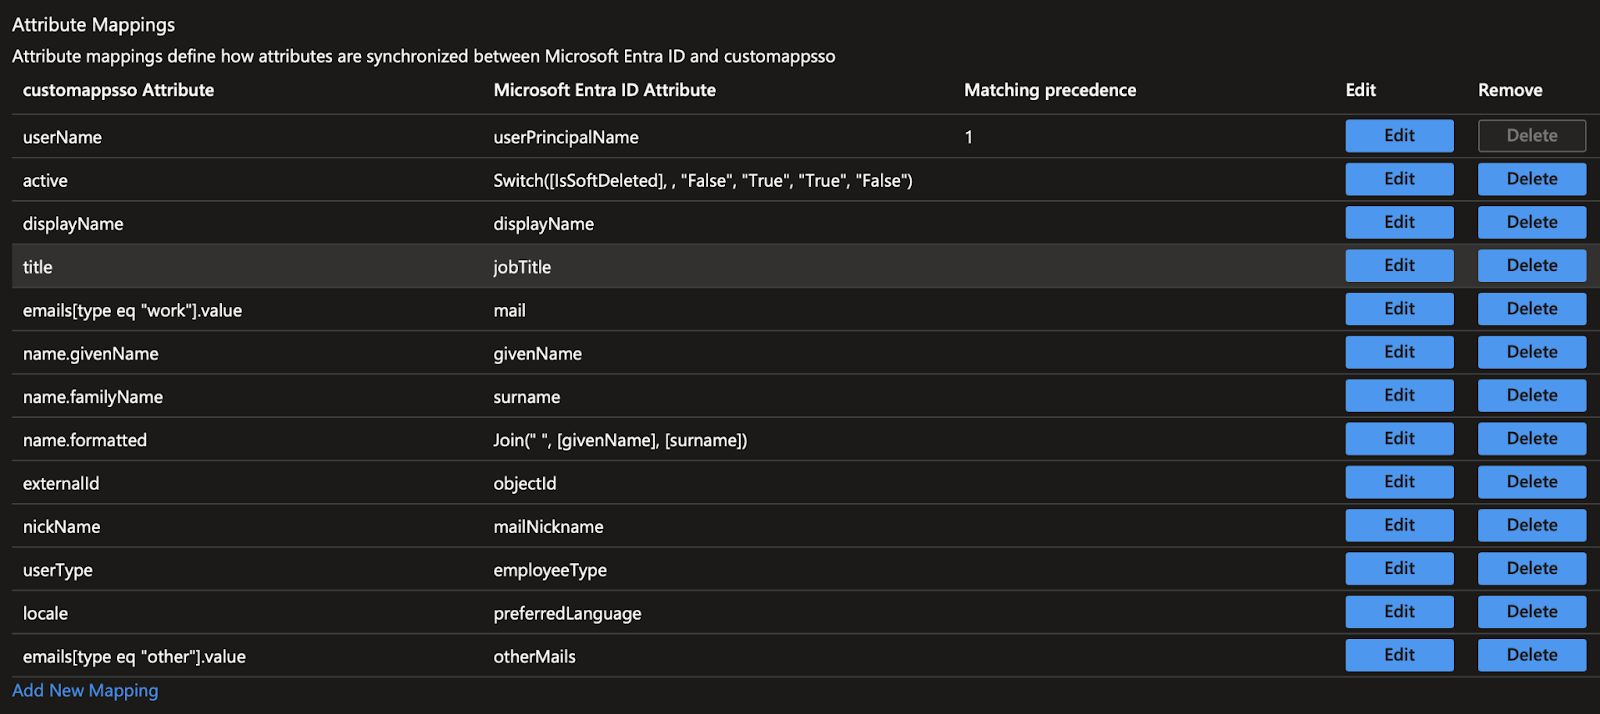Click the otherMails cell

coord(534,657)
